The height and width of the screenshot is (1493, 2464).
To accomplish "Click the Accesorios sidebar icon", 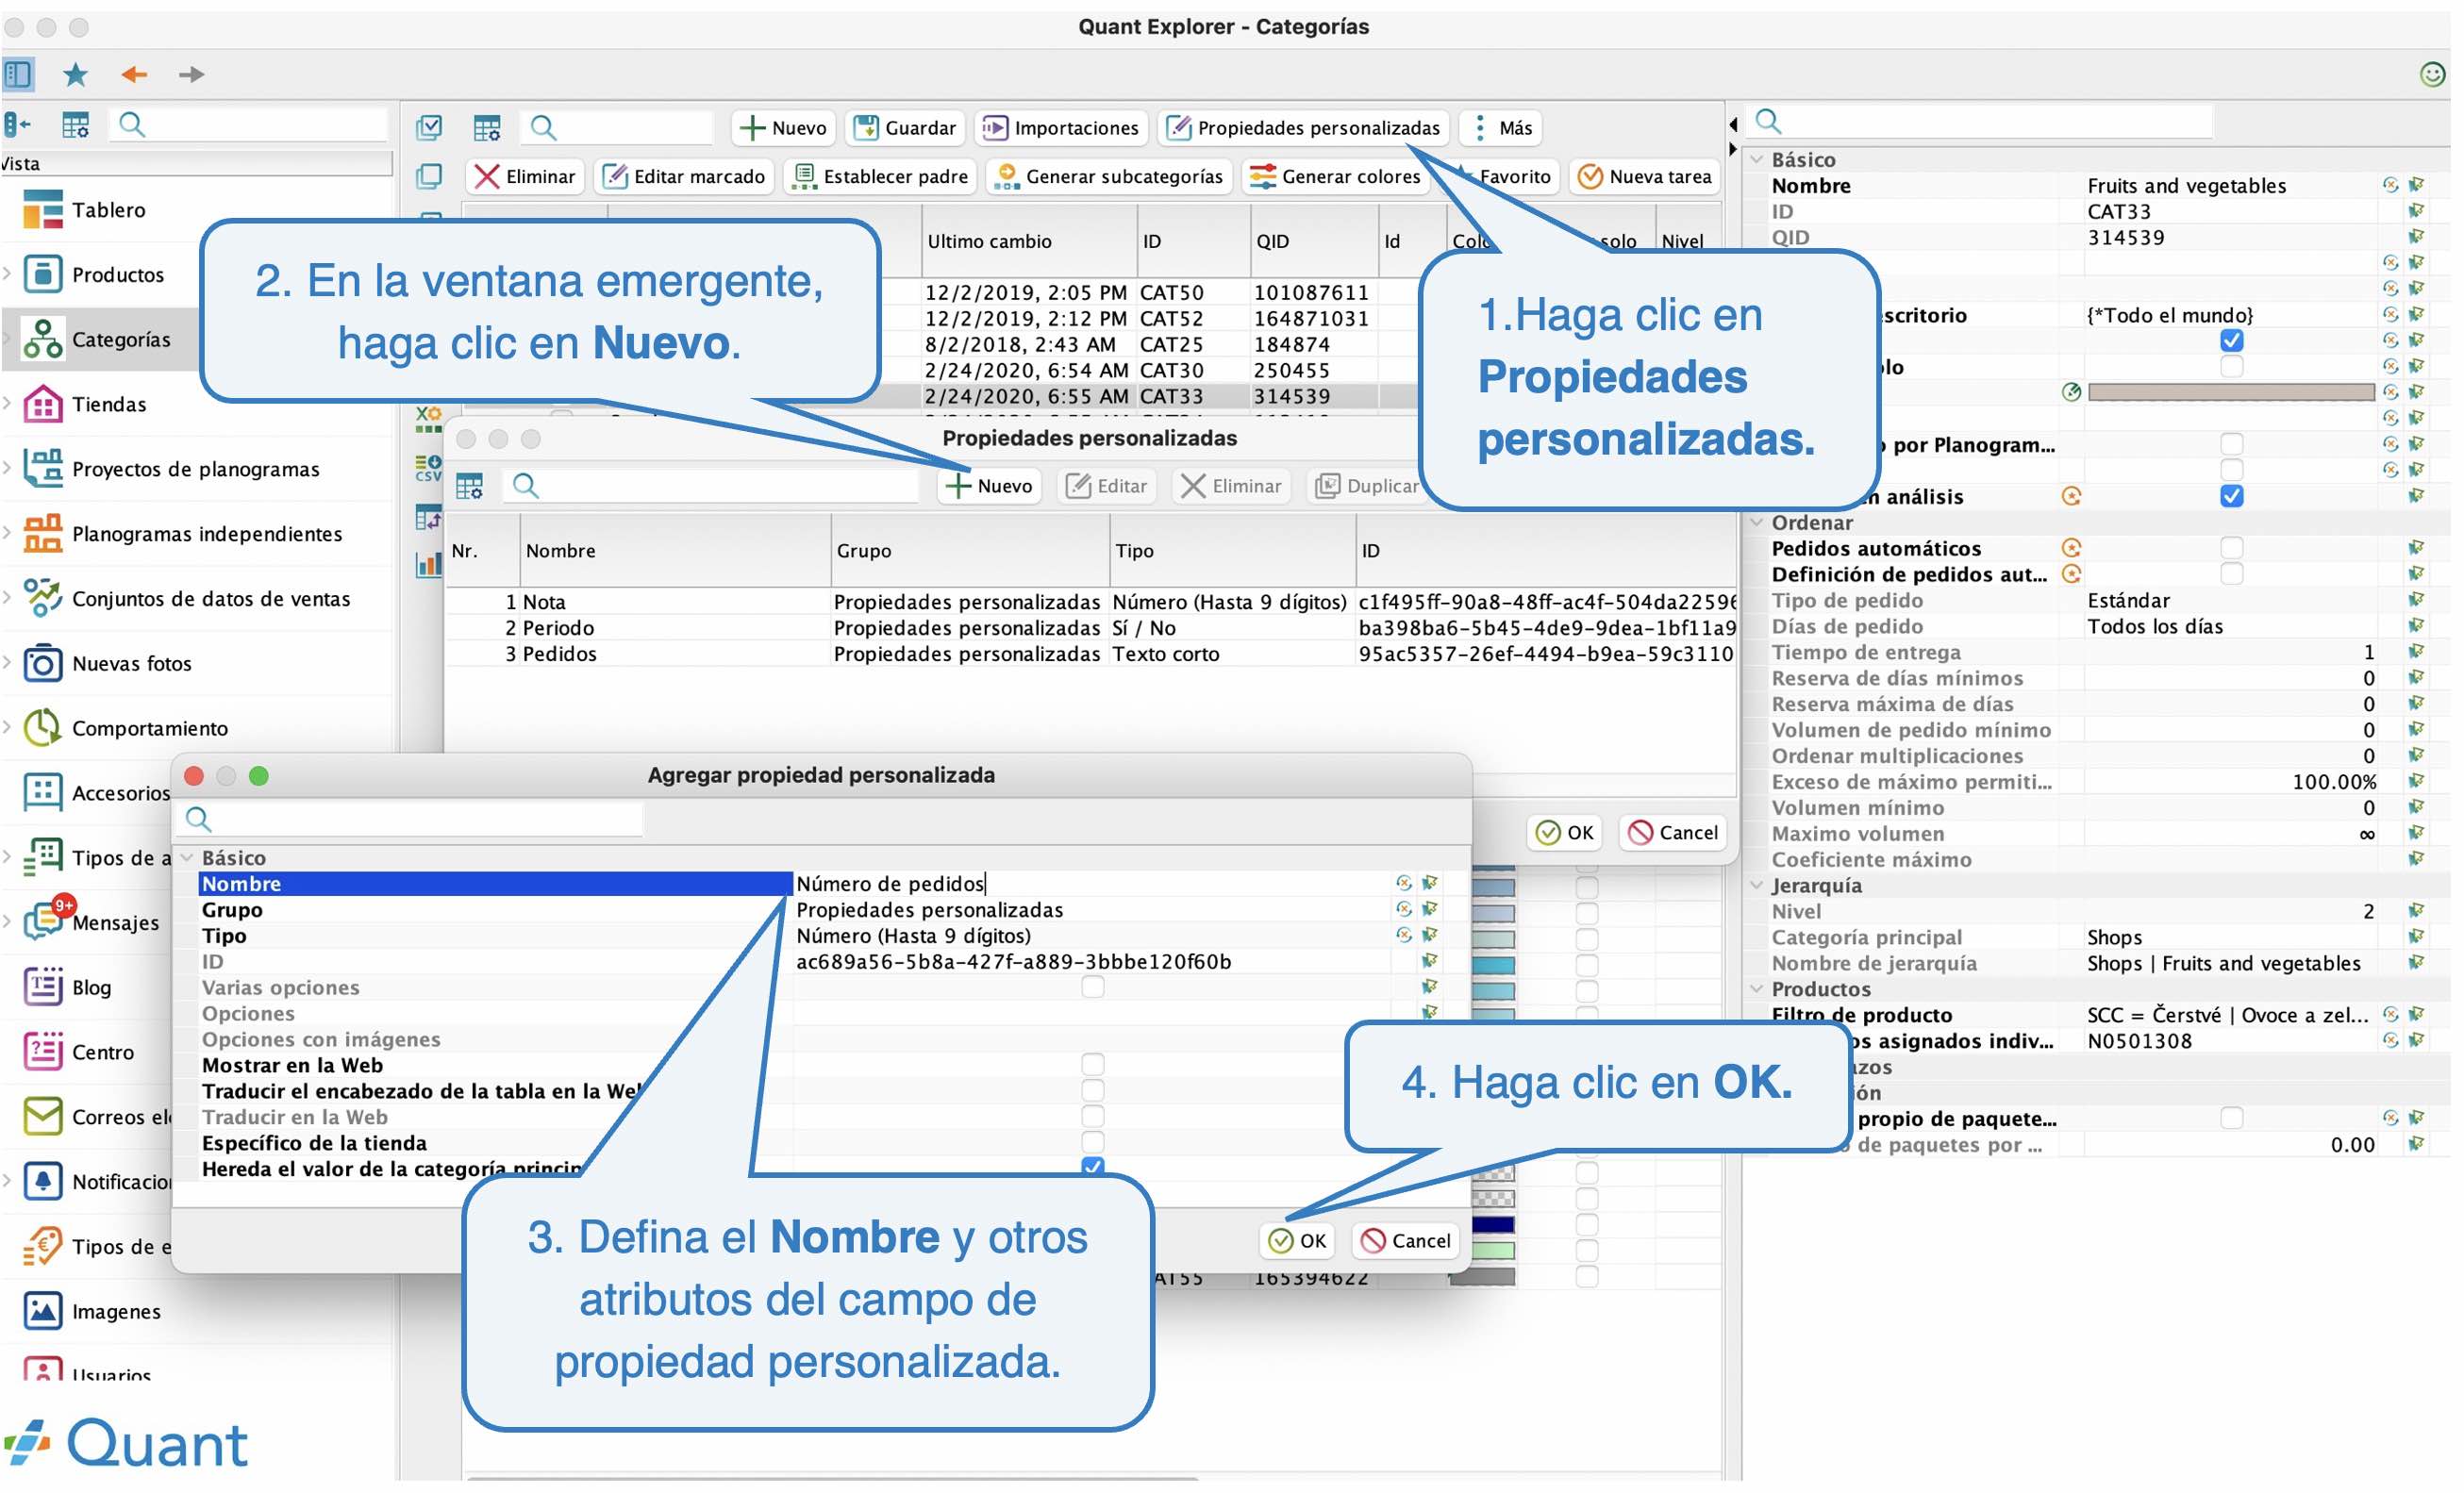I will pyautogui.click(x=42, y=792).
